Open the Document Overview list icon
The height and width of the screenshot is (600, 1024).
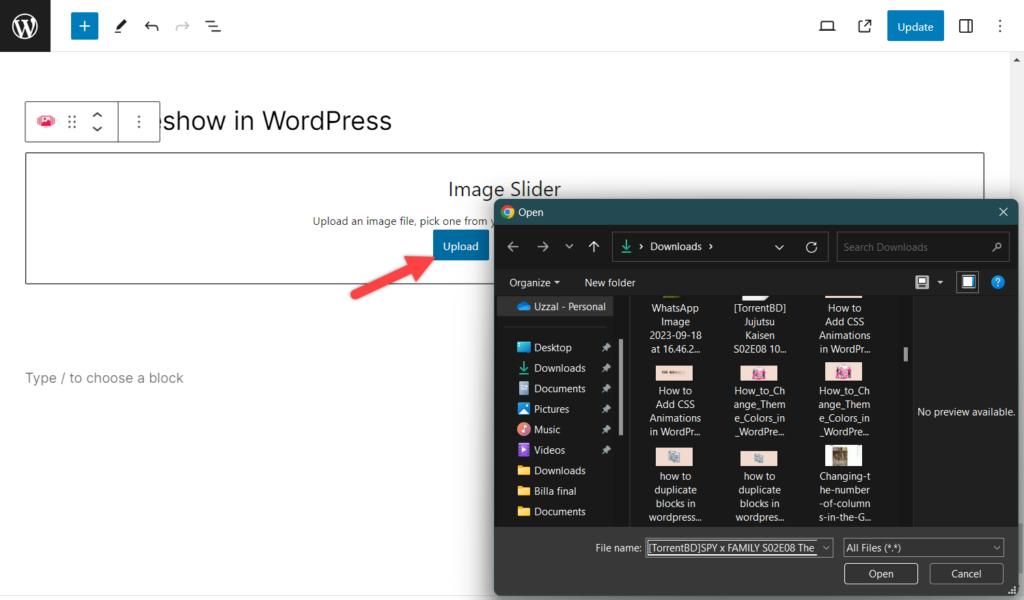(212, 25)
